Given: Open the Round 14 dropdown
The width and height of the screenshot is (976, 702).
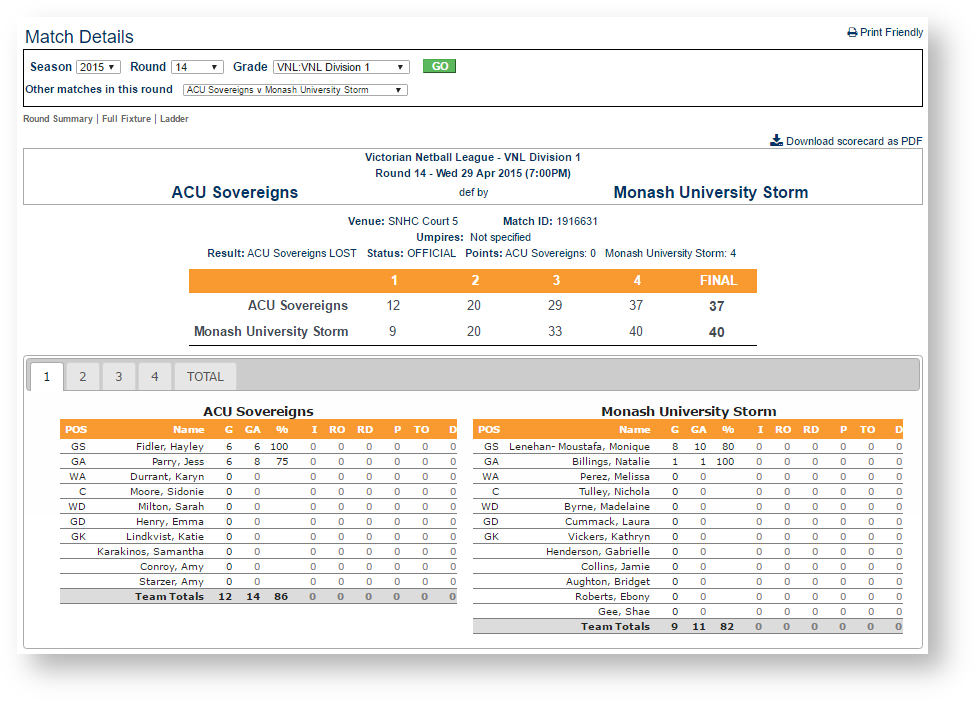Looking at the screenshot, I should tap(197, 67).
